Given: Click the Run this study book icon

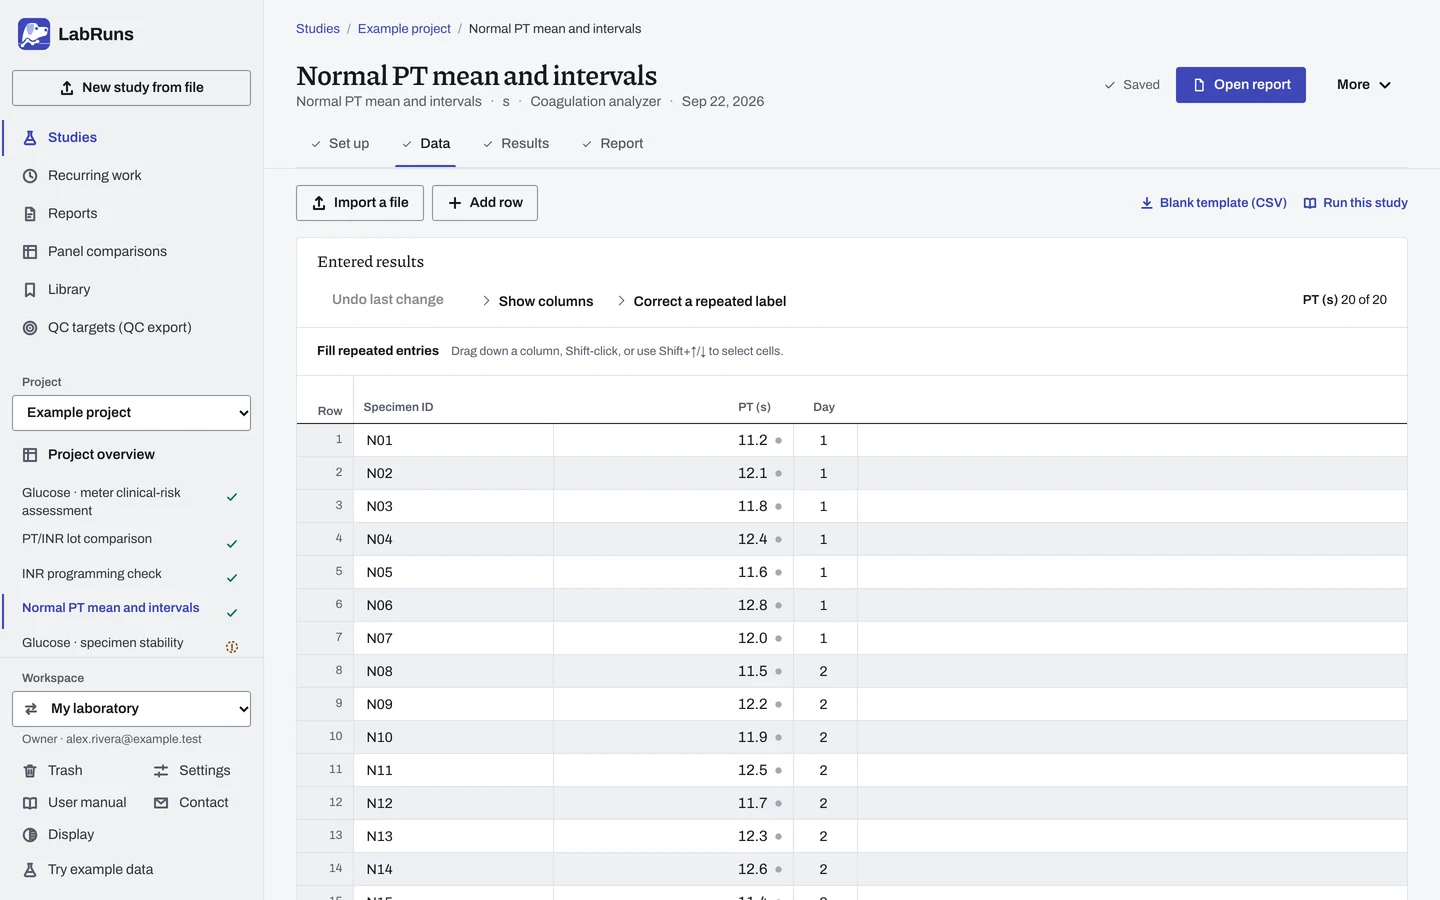Looking at the screenshot, I should 1310,203.
